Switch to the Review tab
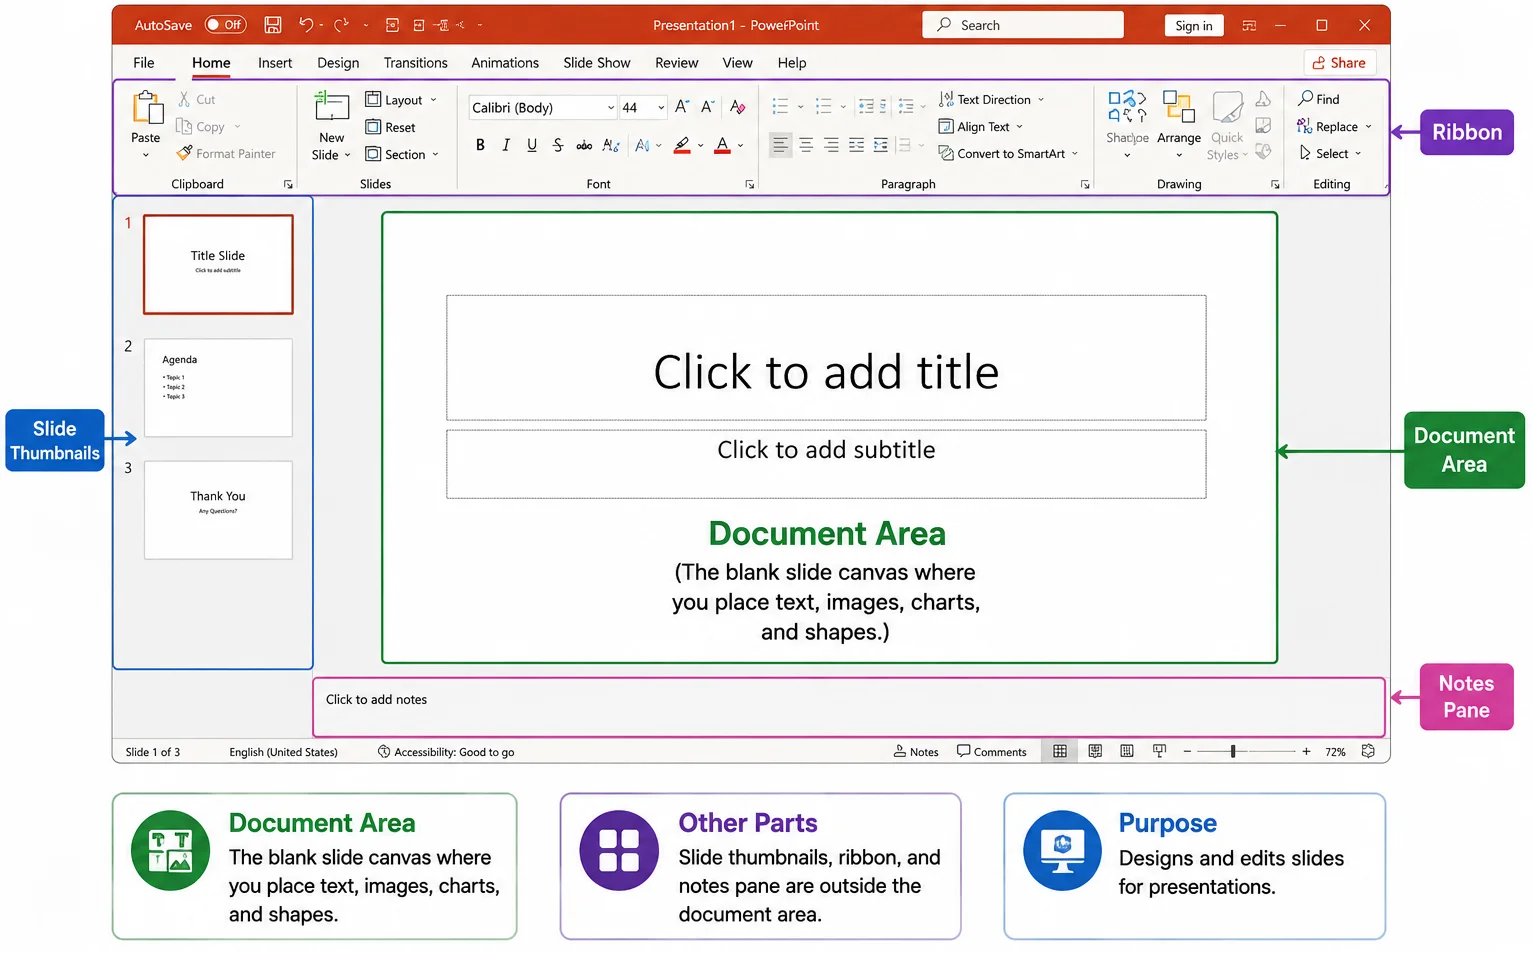 click(x=677, y=63)
